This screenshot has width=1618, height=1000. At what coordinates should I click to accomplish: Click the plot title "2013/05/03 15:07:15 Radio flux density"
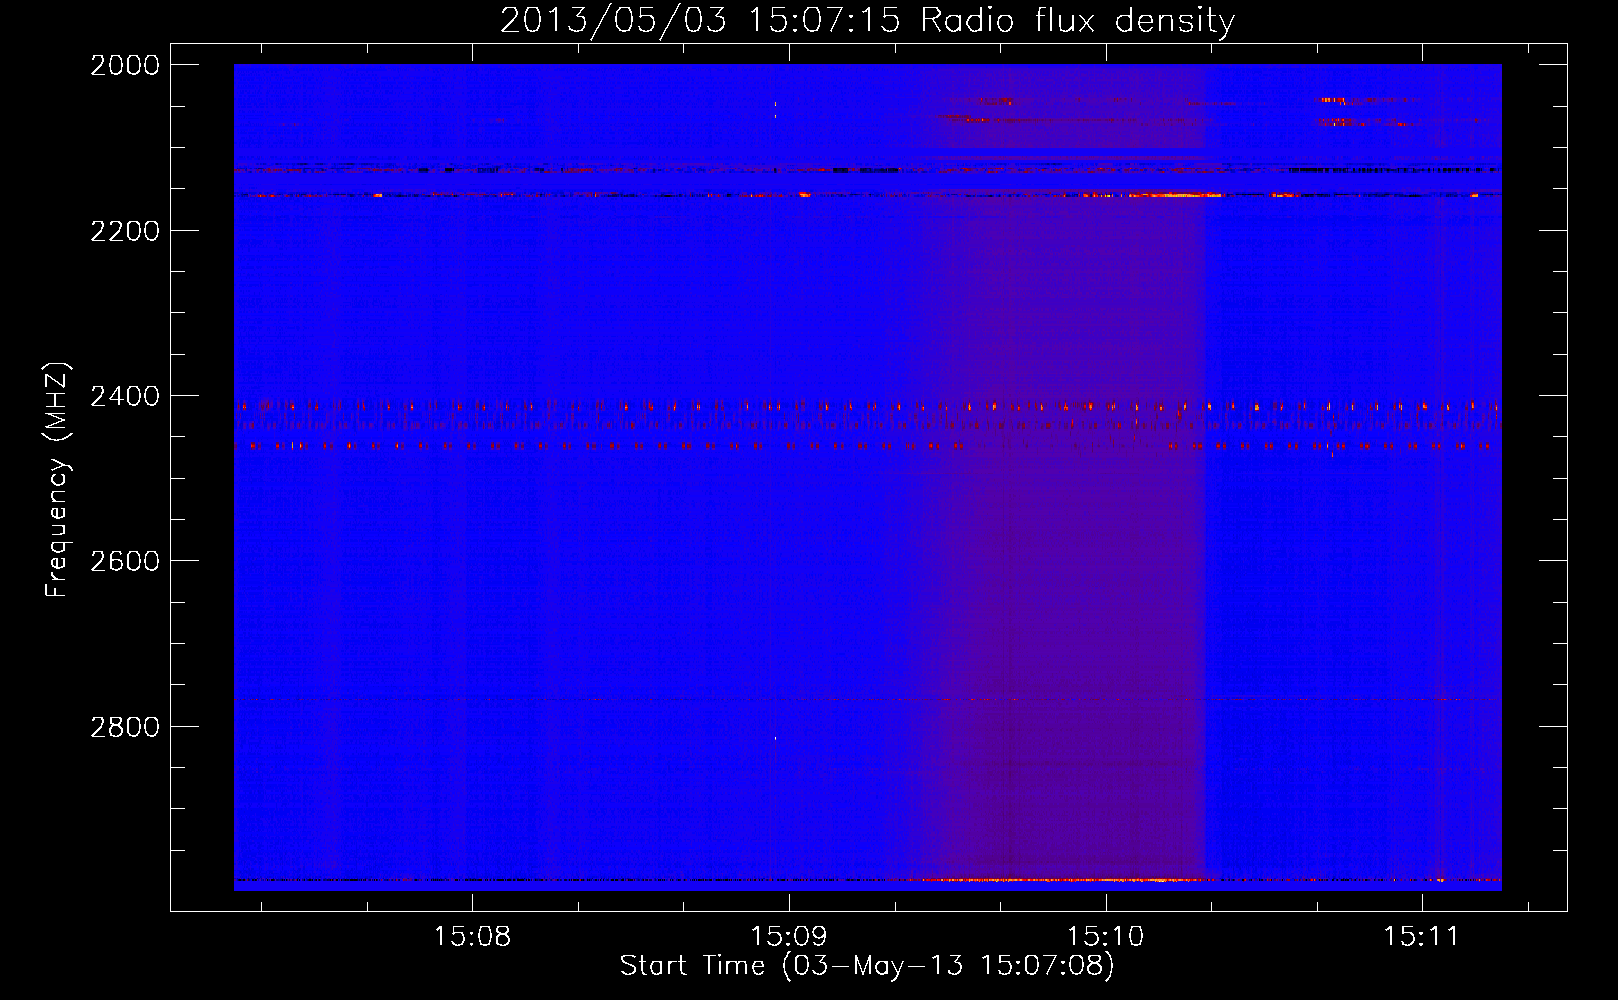[867, 20]
